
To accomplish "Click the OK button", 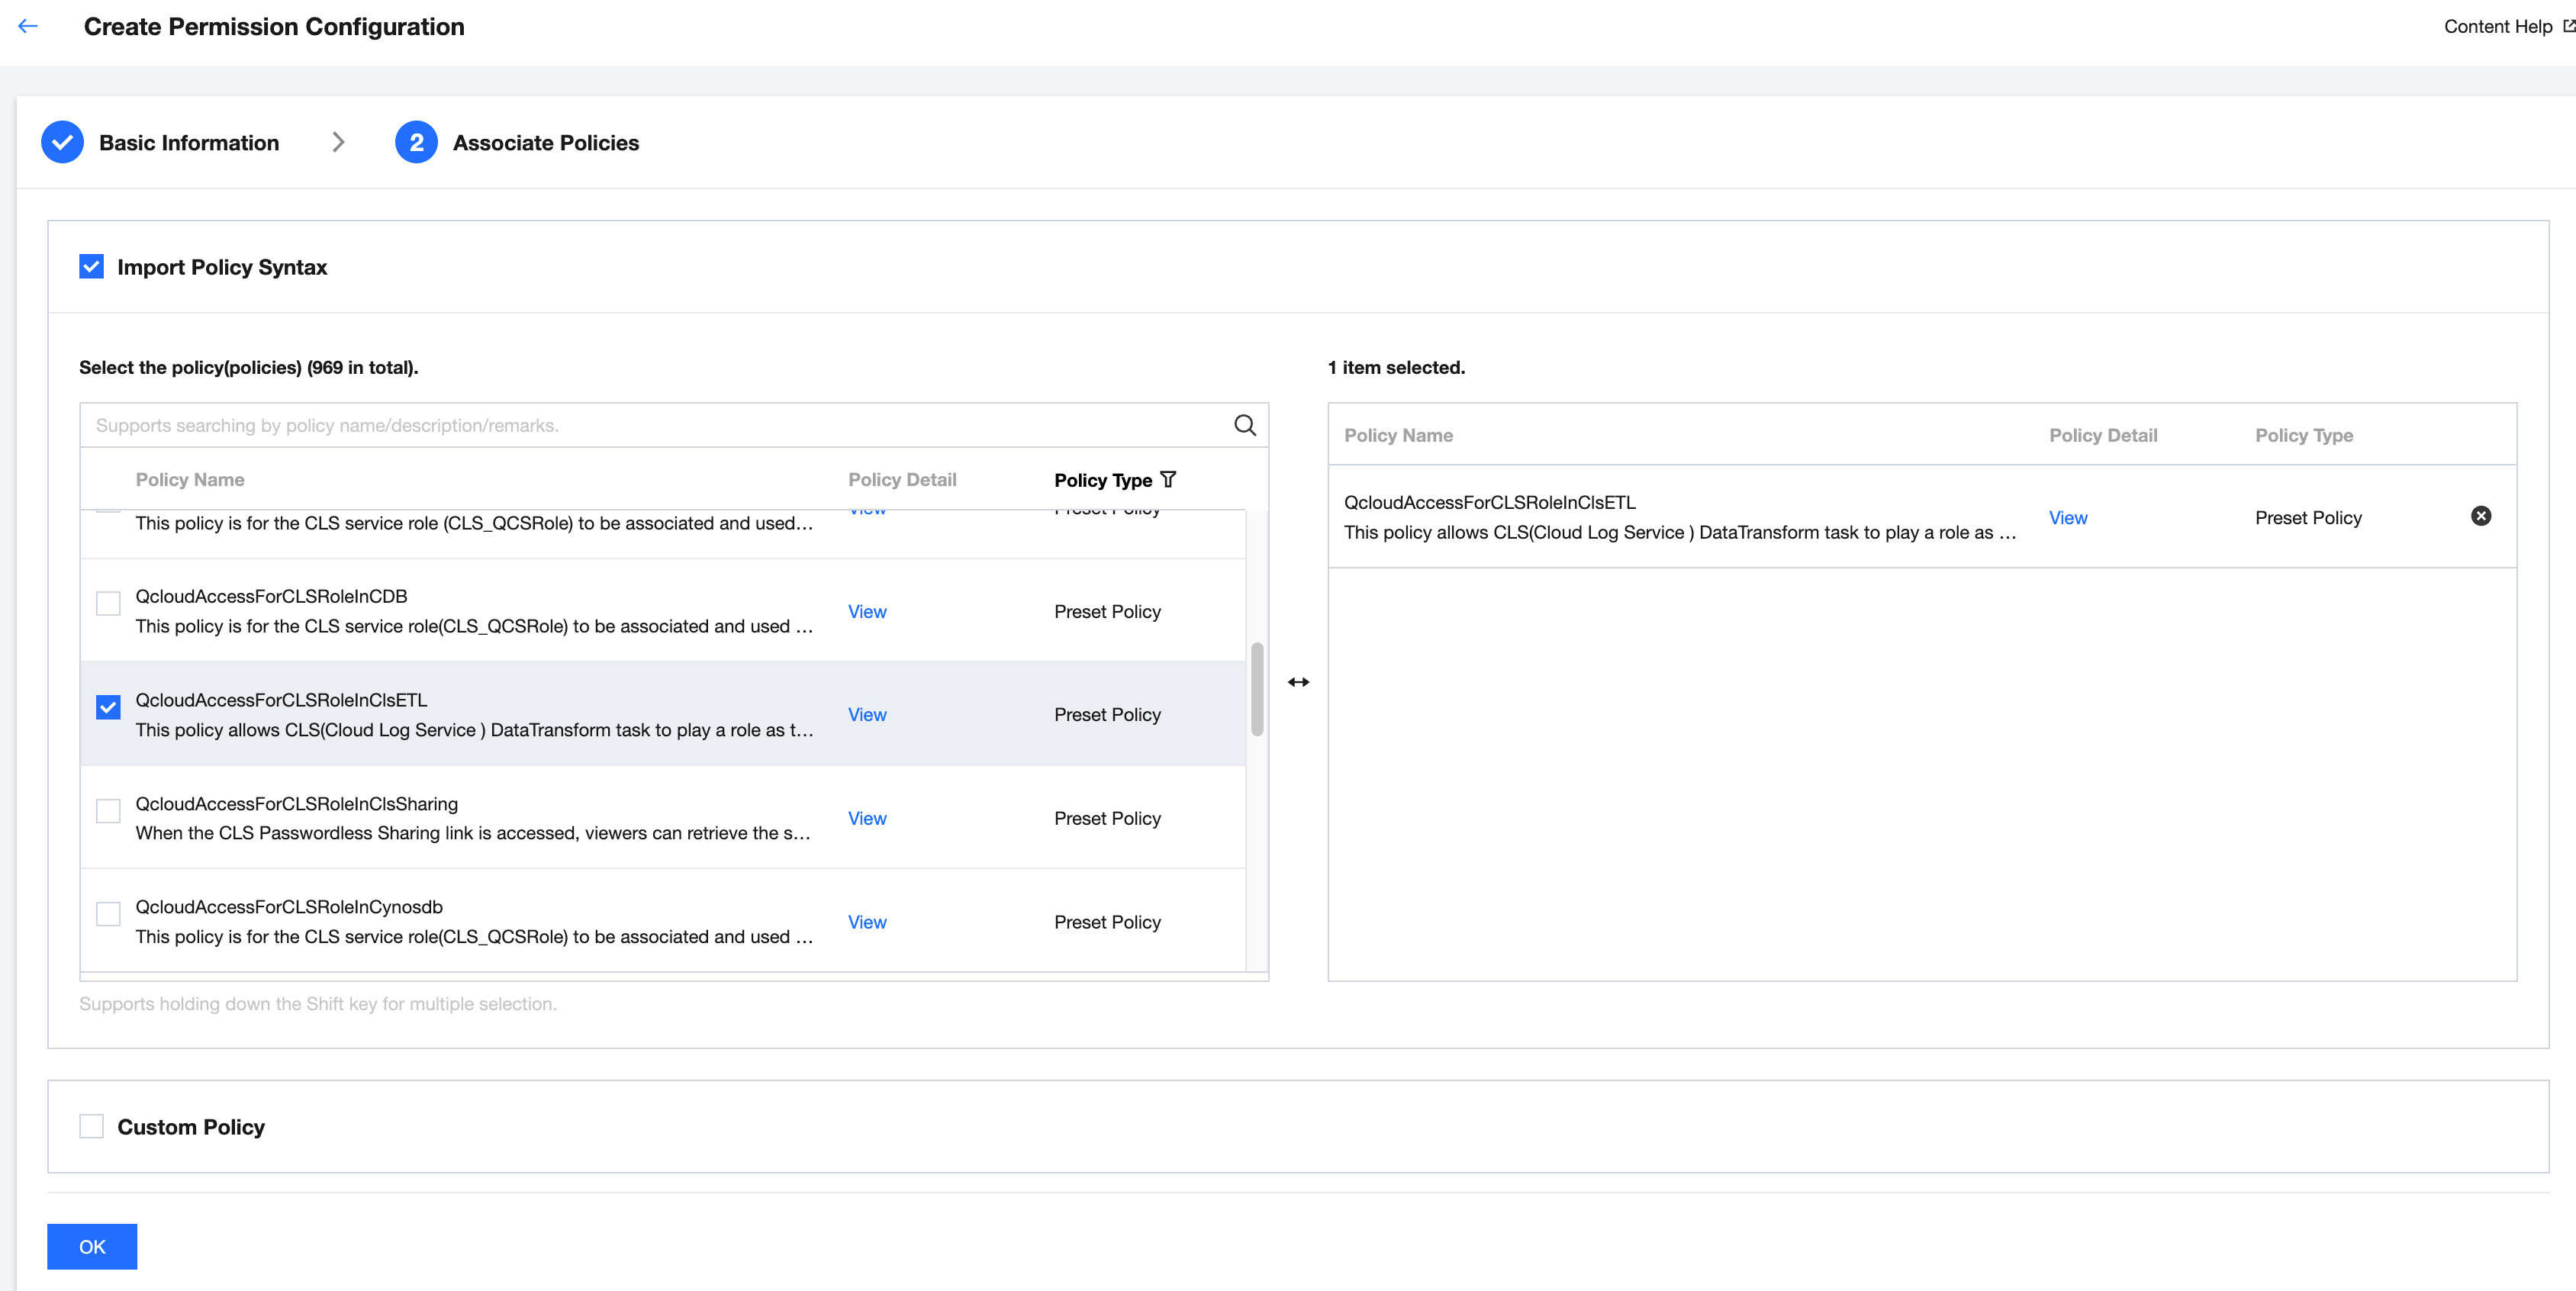I will pyautogui.click(x=92, y=1247).
